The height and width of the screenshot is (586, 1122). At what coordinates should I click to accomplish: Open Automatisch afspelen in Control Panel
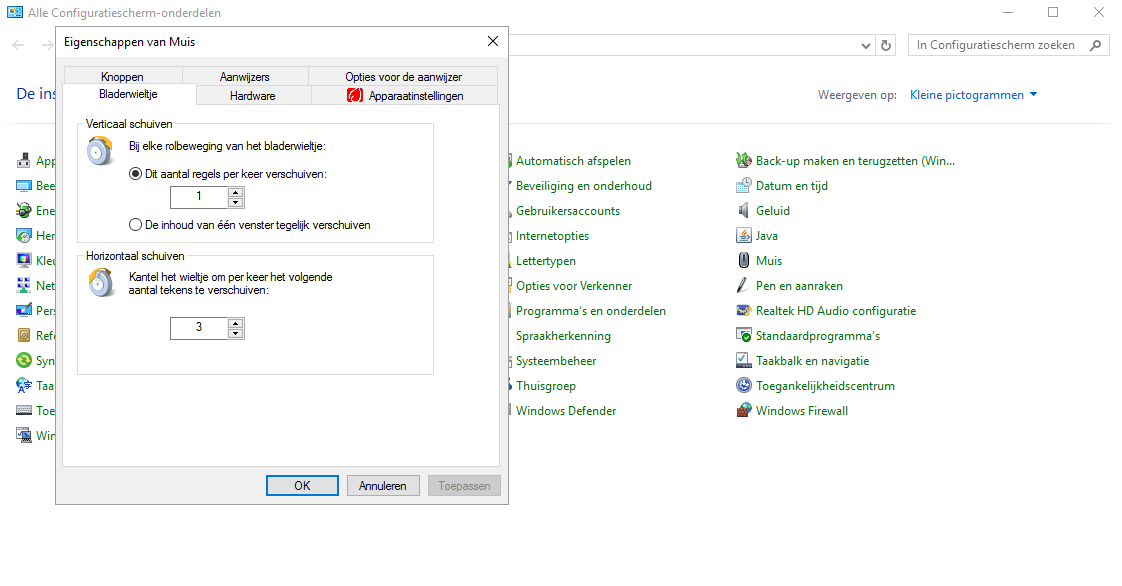[573, 161]
